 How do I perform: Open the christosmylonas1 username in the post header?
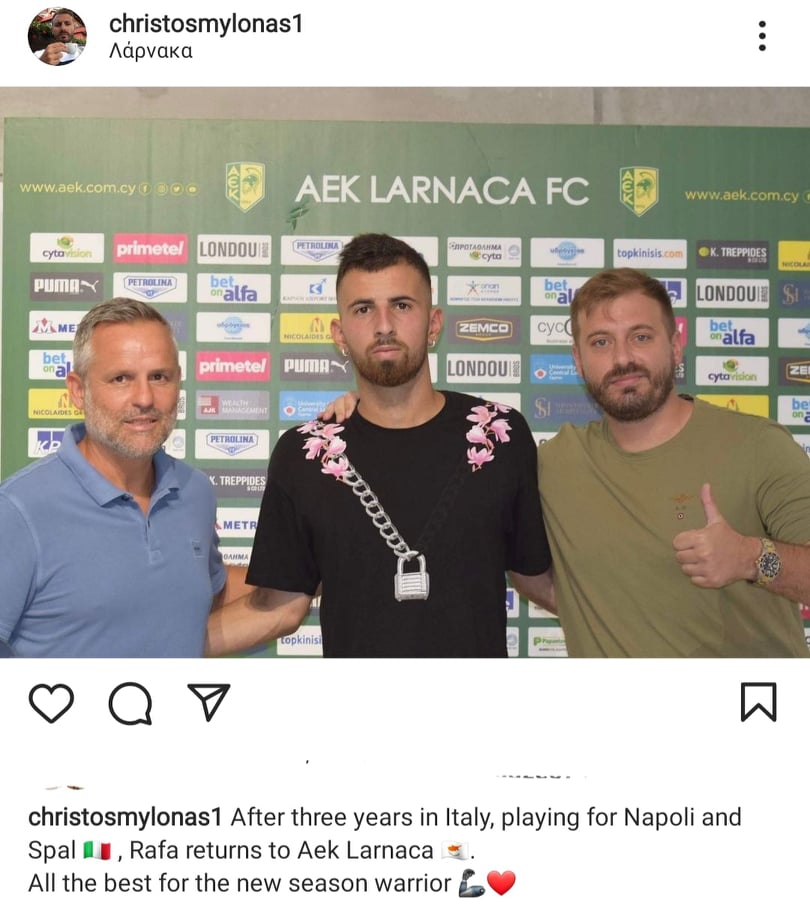pyautogui.click(x=206, y=24)
